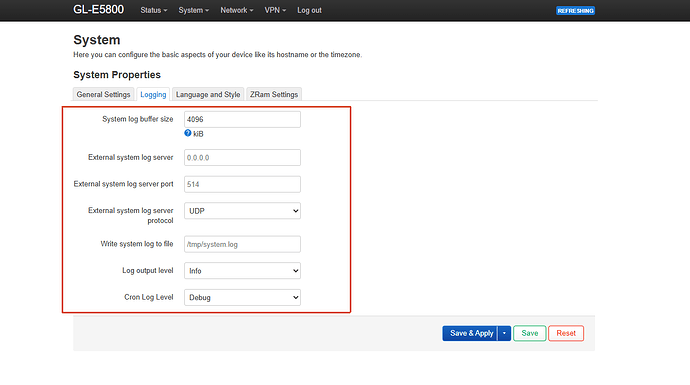Click the Save & Apply button
Viewport: 690px width, 385px height.
click(470, 333)
